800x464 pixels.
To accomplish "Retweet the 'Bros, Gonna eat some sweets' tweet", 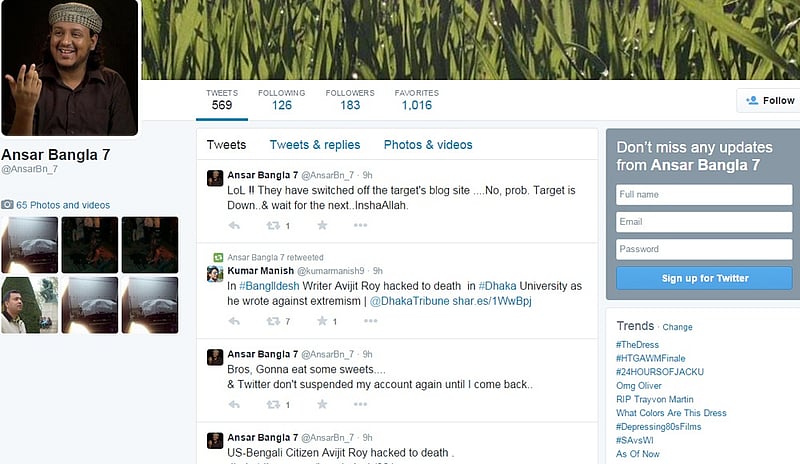I will [x=273, y=404].
